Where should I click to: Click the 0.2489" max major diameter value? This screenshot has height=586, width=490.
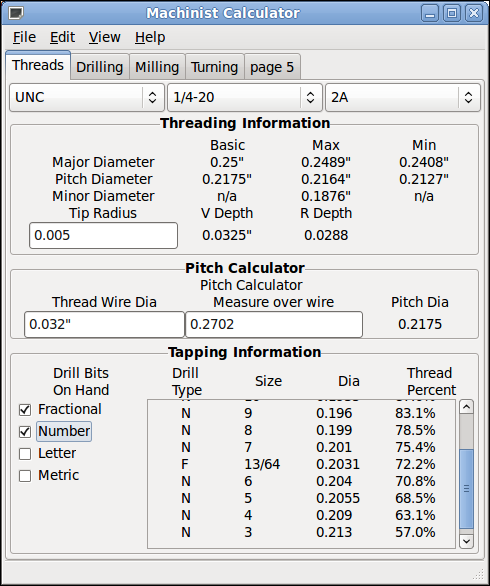(326, 162)
